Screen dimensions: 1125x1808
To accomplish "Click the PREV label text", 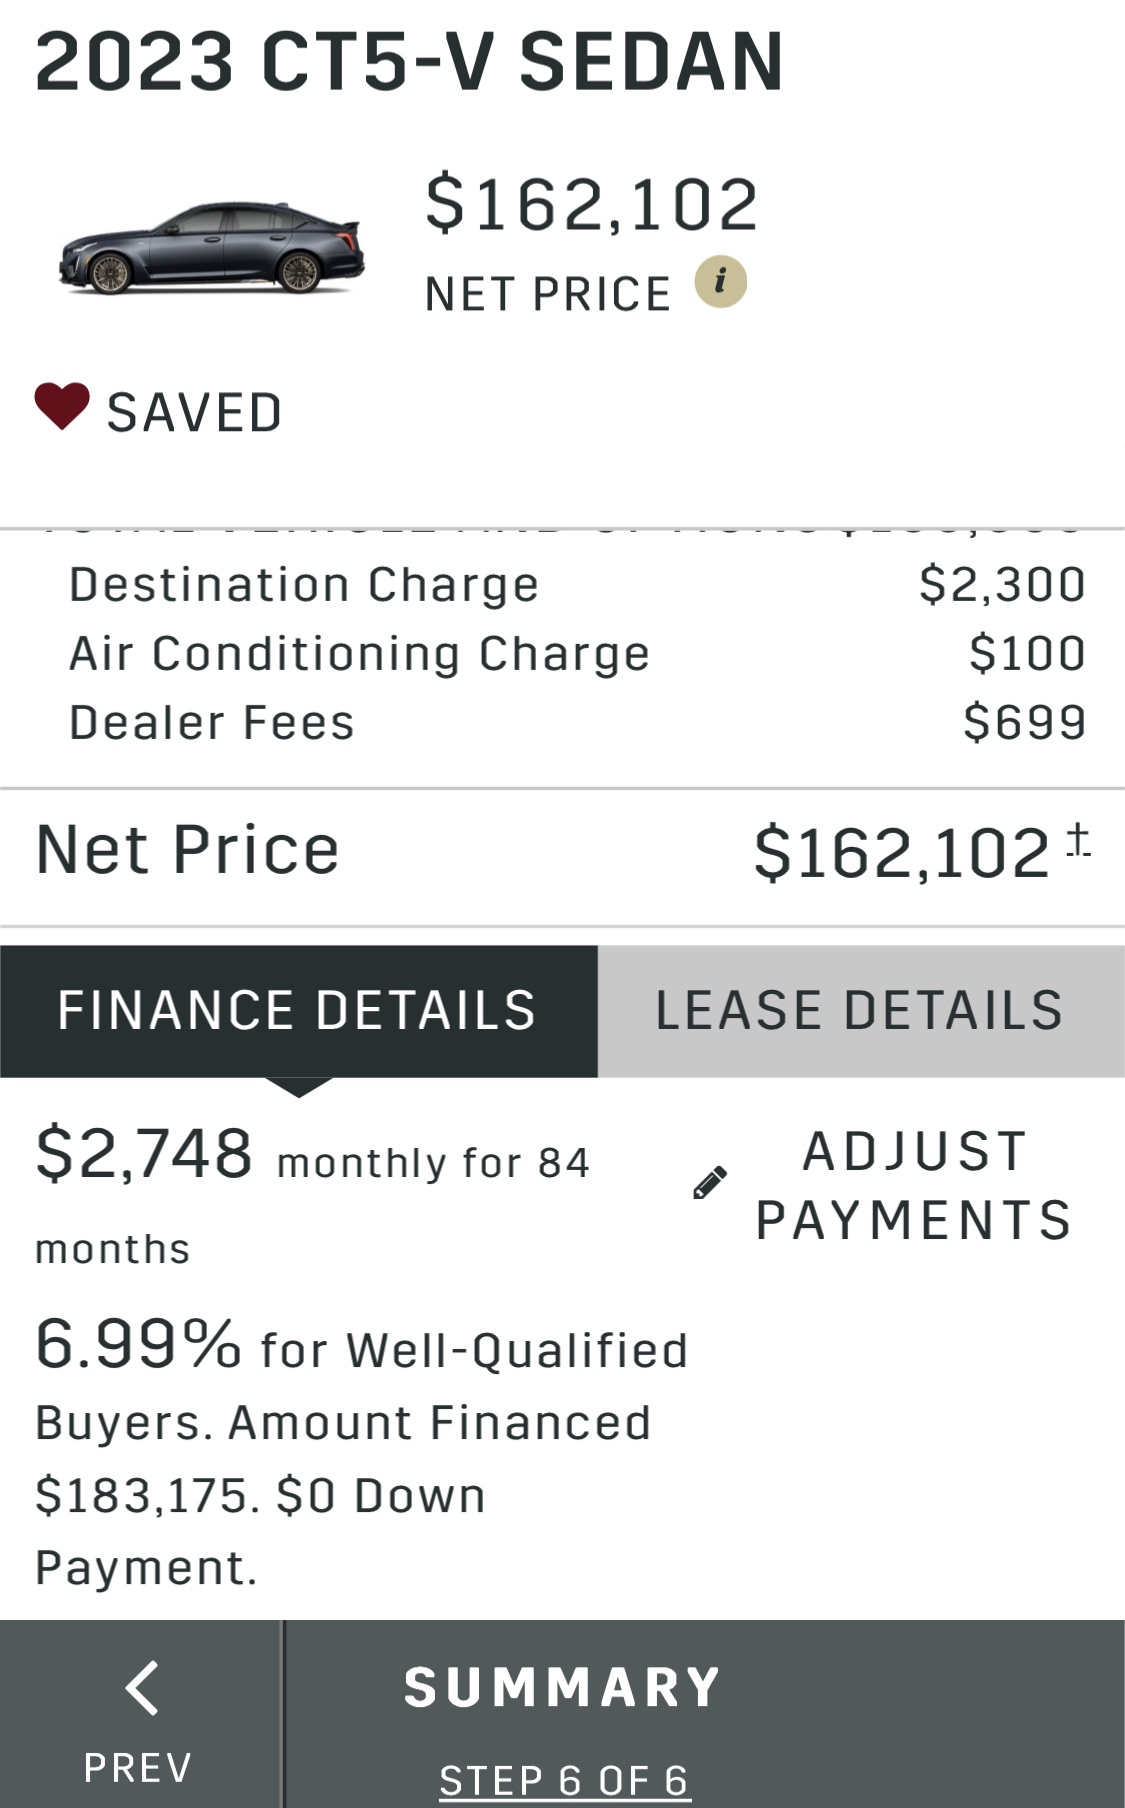I will 138,1767.
